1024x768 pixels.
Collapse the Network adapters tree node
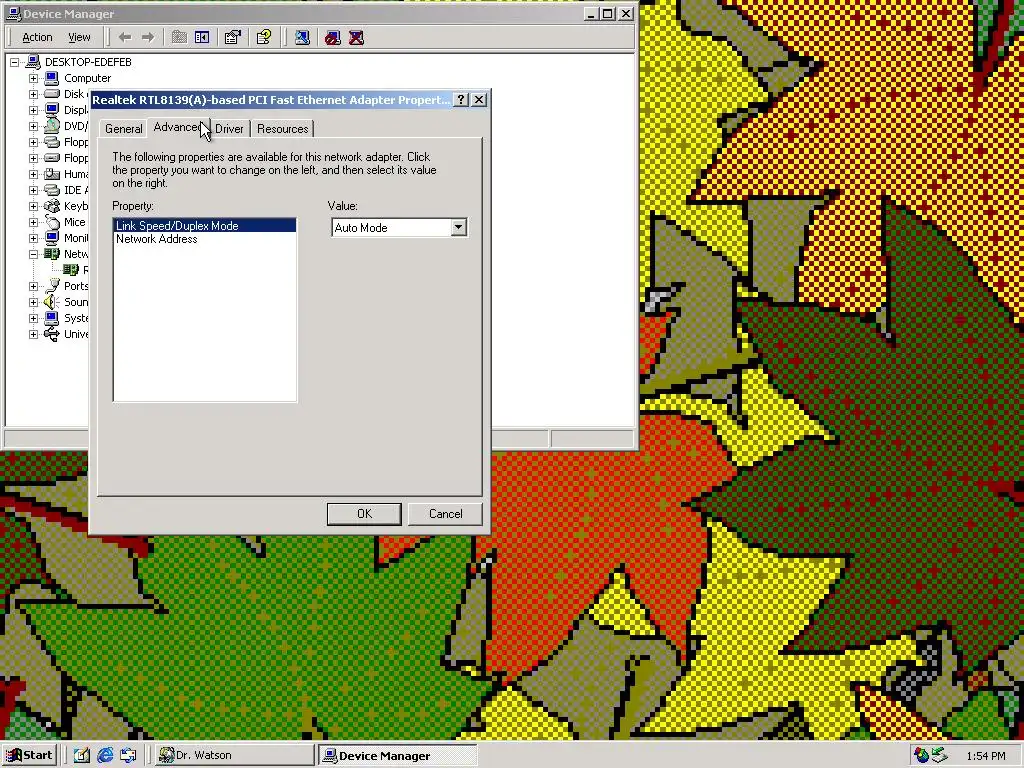click(33, 254)
